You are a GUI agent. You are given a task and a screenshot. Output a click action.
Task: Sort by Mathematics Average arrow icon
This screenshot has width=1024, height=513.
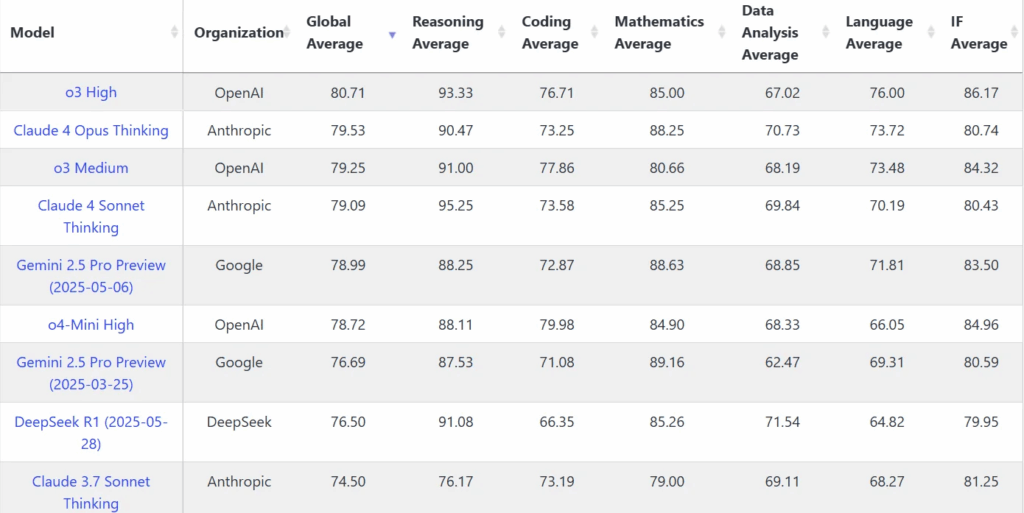[x=722, y=32]
